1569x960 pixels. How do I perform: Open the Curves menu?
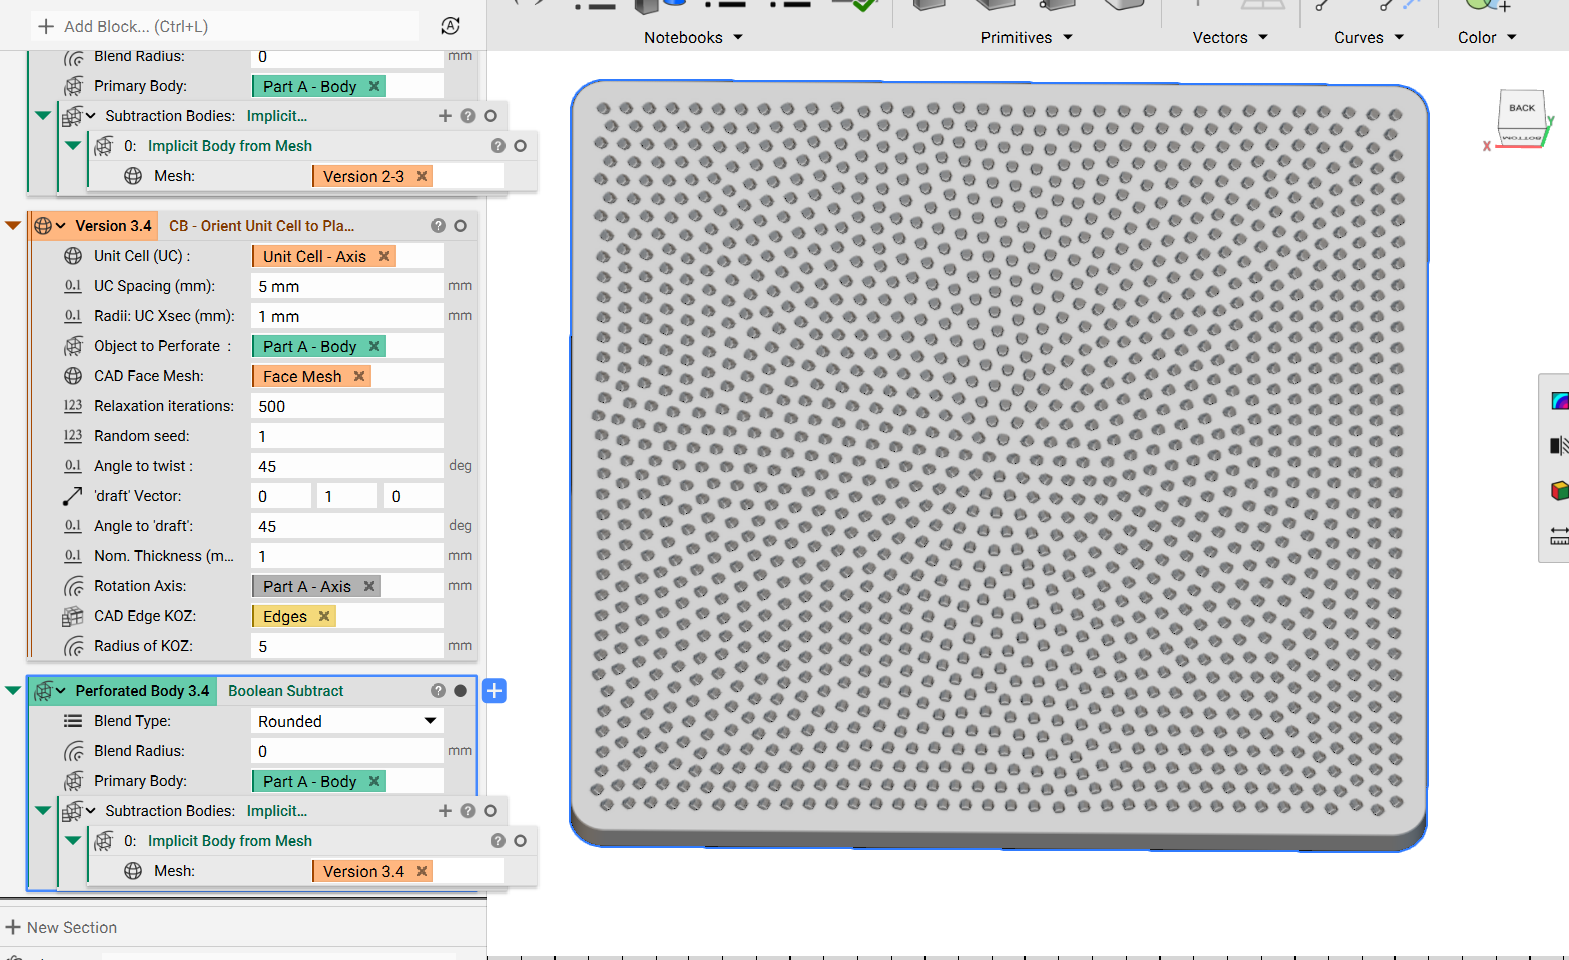pos(1369,37)
